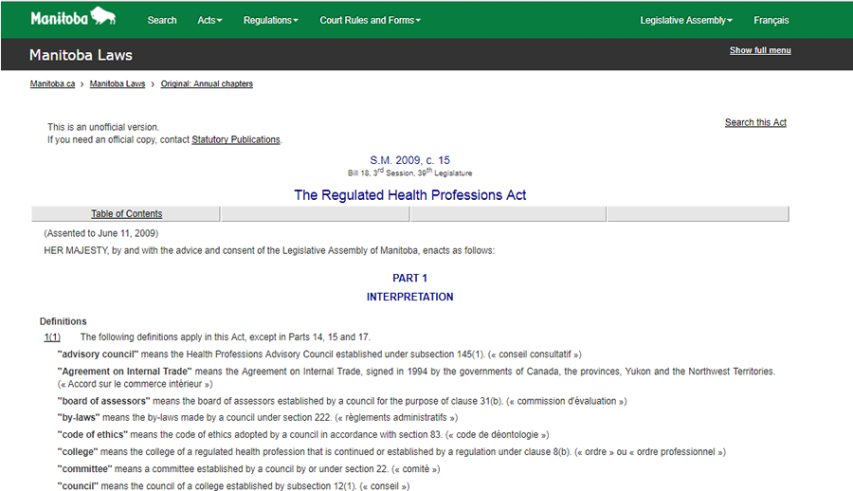853x491 pixels.
Task: Click the 1(1) subsection link
Action: coord(52,337)
